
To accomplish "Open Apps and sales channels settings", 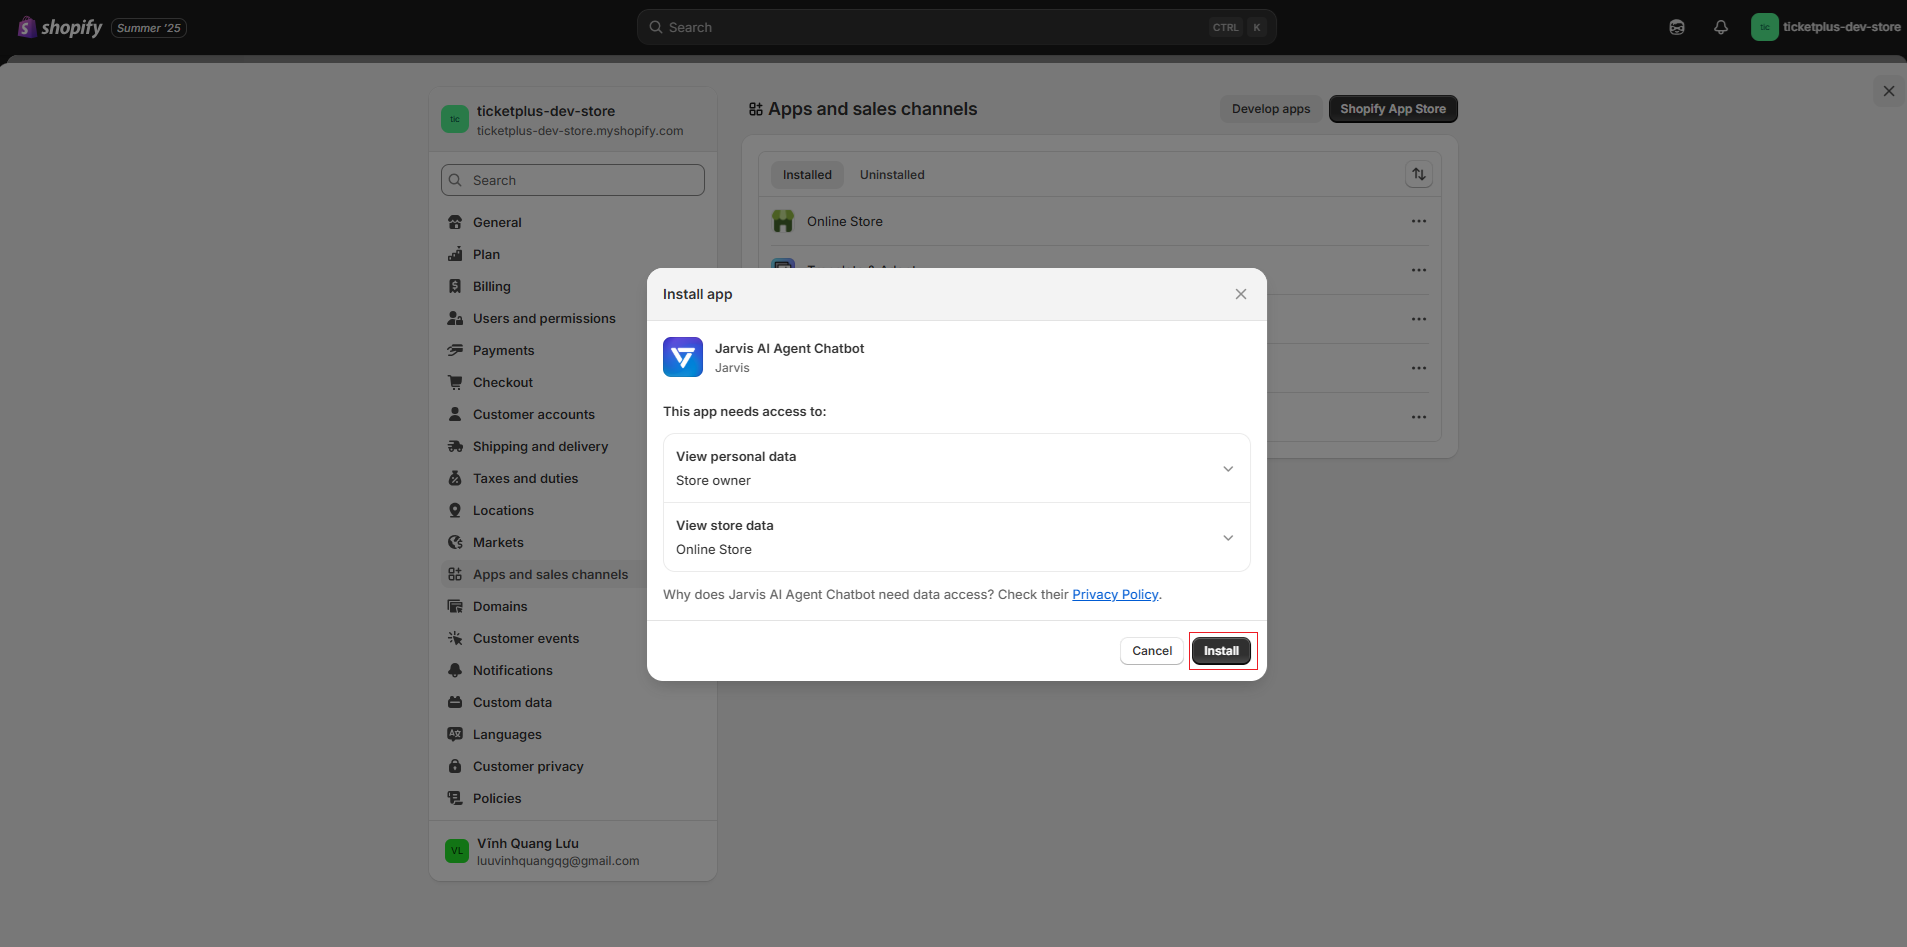I will point(550,574).
